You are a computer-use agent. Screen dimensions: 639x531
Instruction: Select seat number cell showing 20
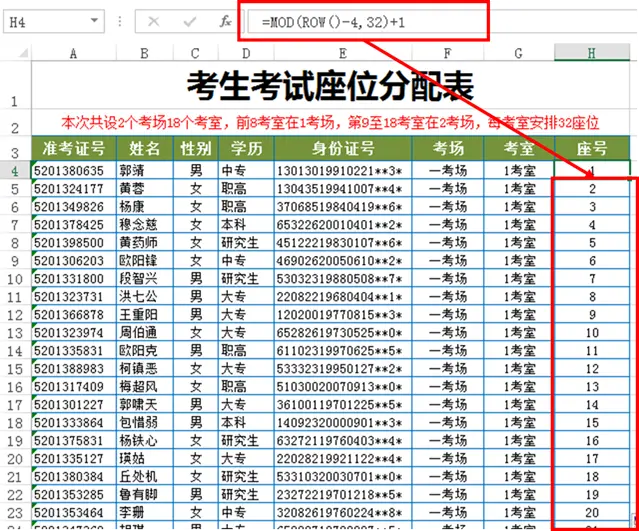point(592,512)
